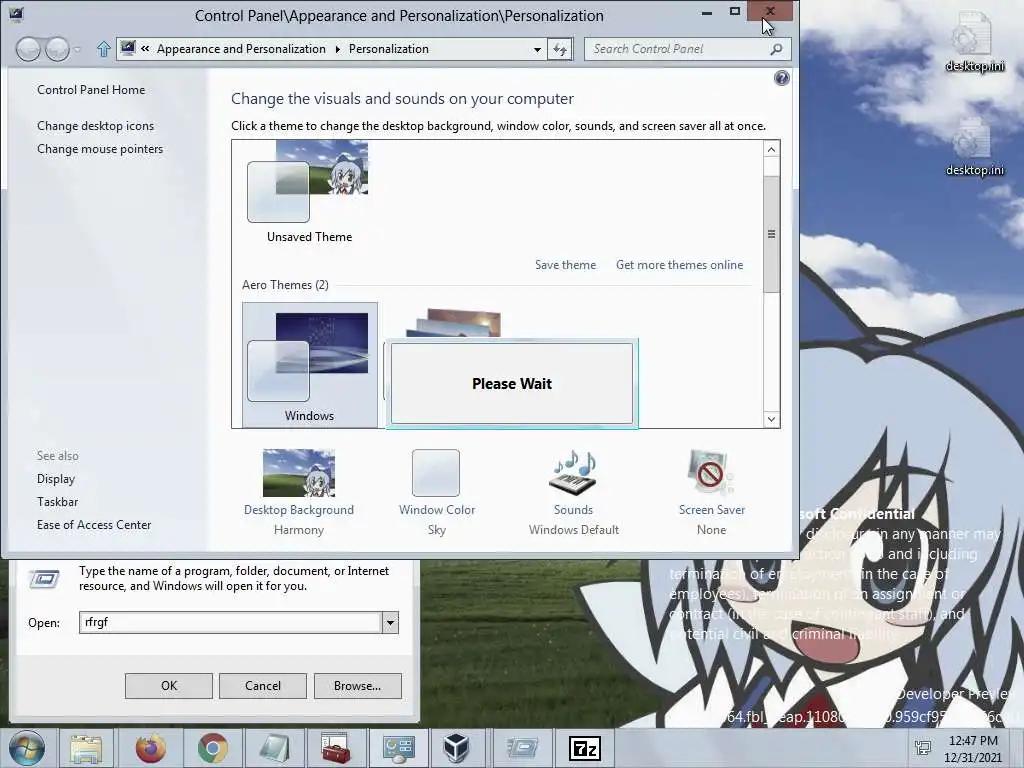The height and width of the screenshot is (768, 1024).
Task: Switch to the Run dialog taskbar button
Action: pos(522,748)
